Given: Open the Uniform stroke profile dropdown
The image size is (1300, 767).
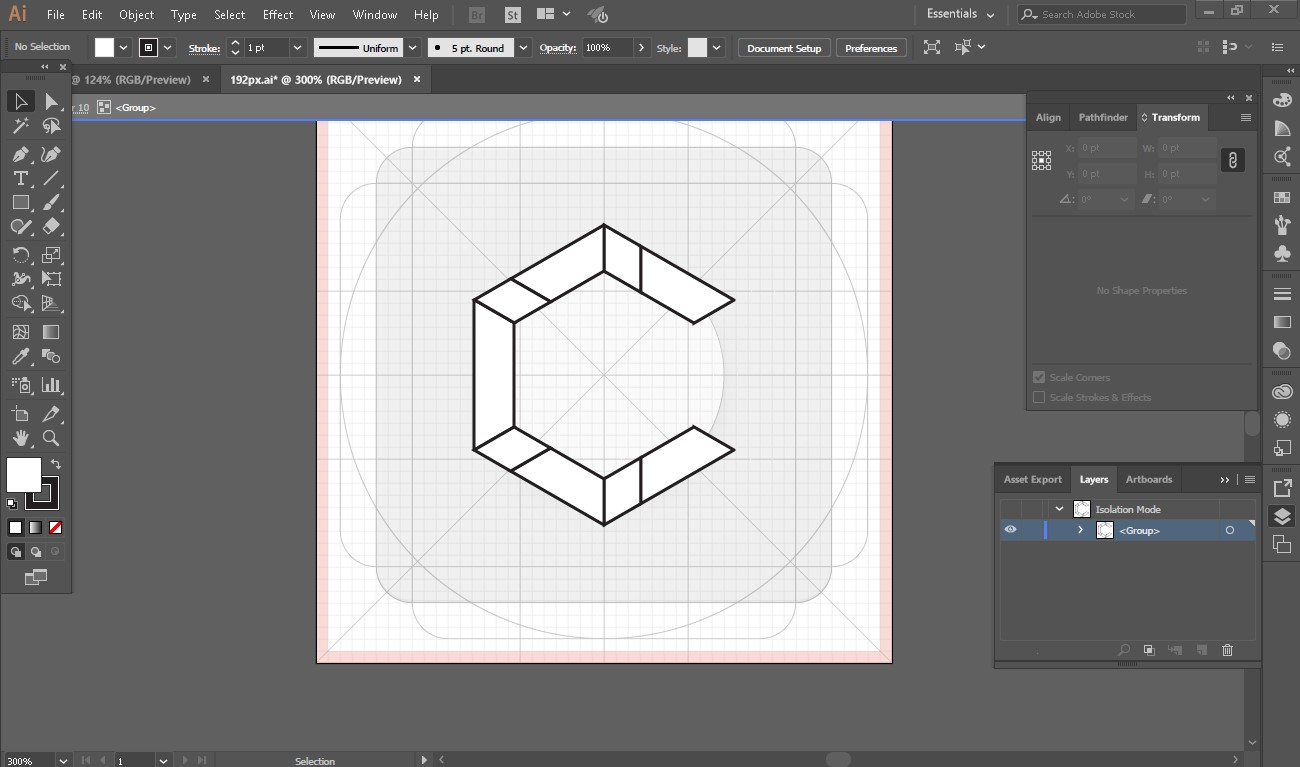Looking at the screenshot, I should coord(410,48).
